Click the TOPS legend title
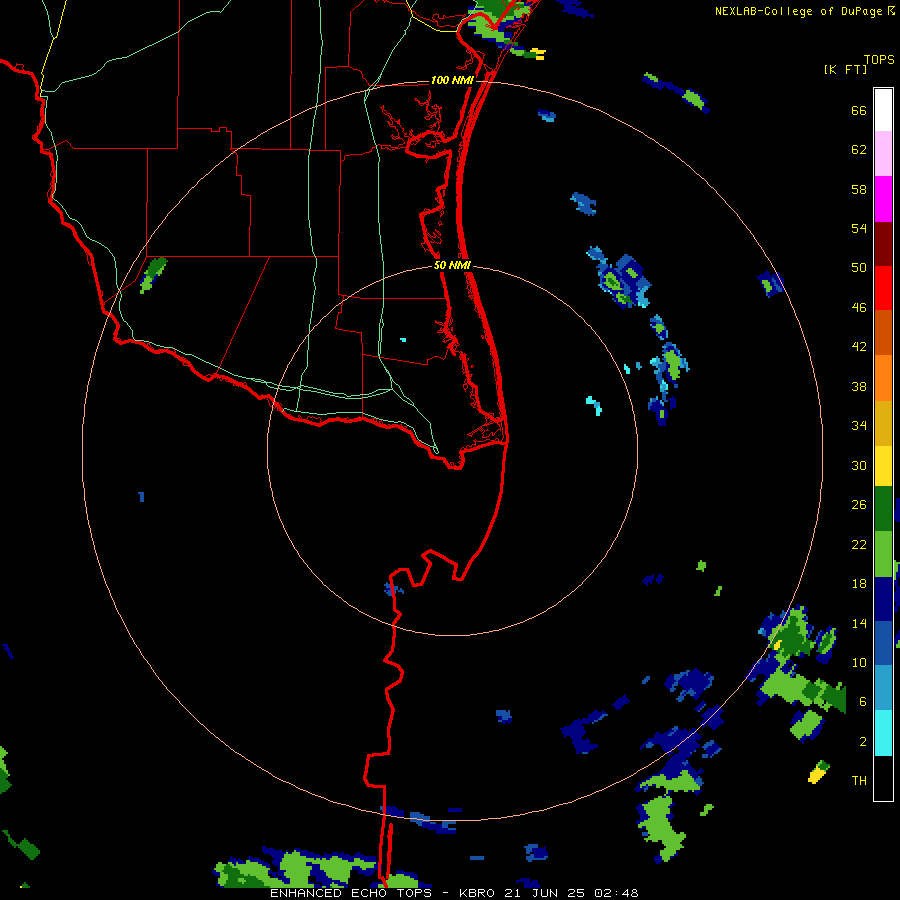The height and width of the screenshot is (900, 900). click(879, 59)
